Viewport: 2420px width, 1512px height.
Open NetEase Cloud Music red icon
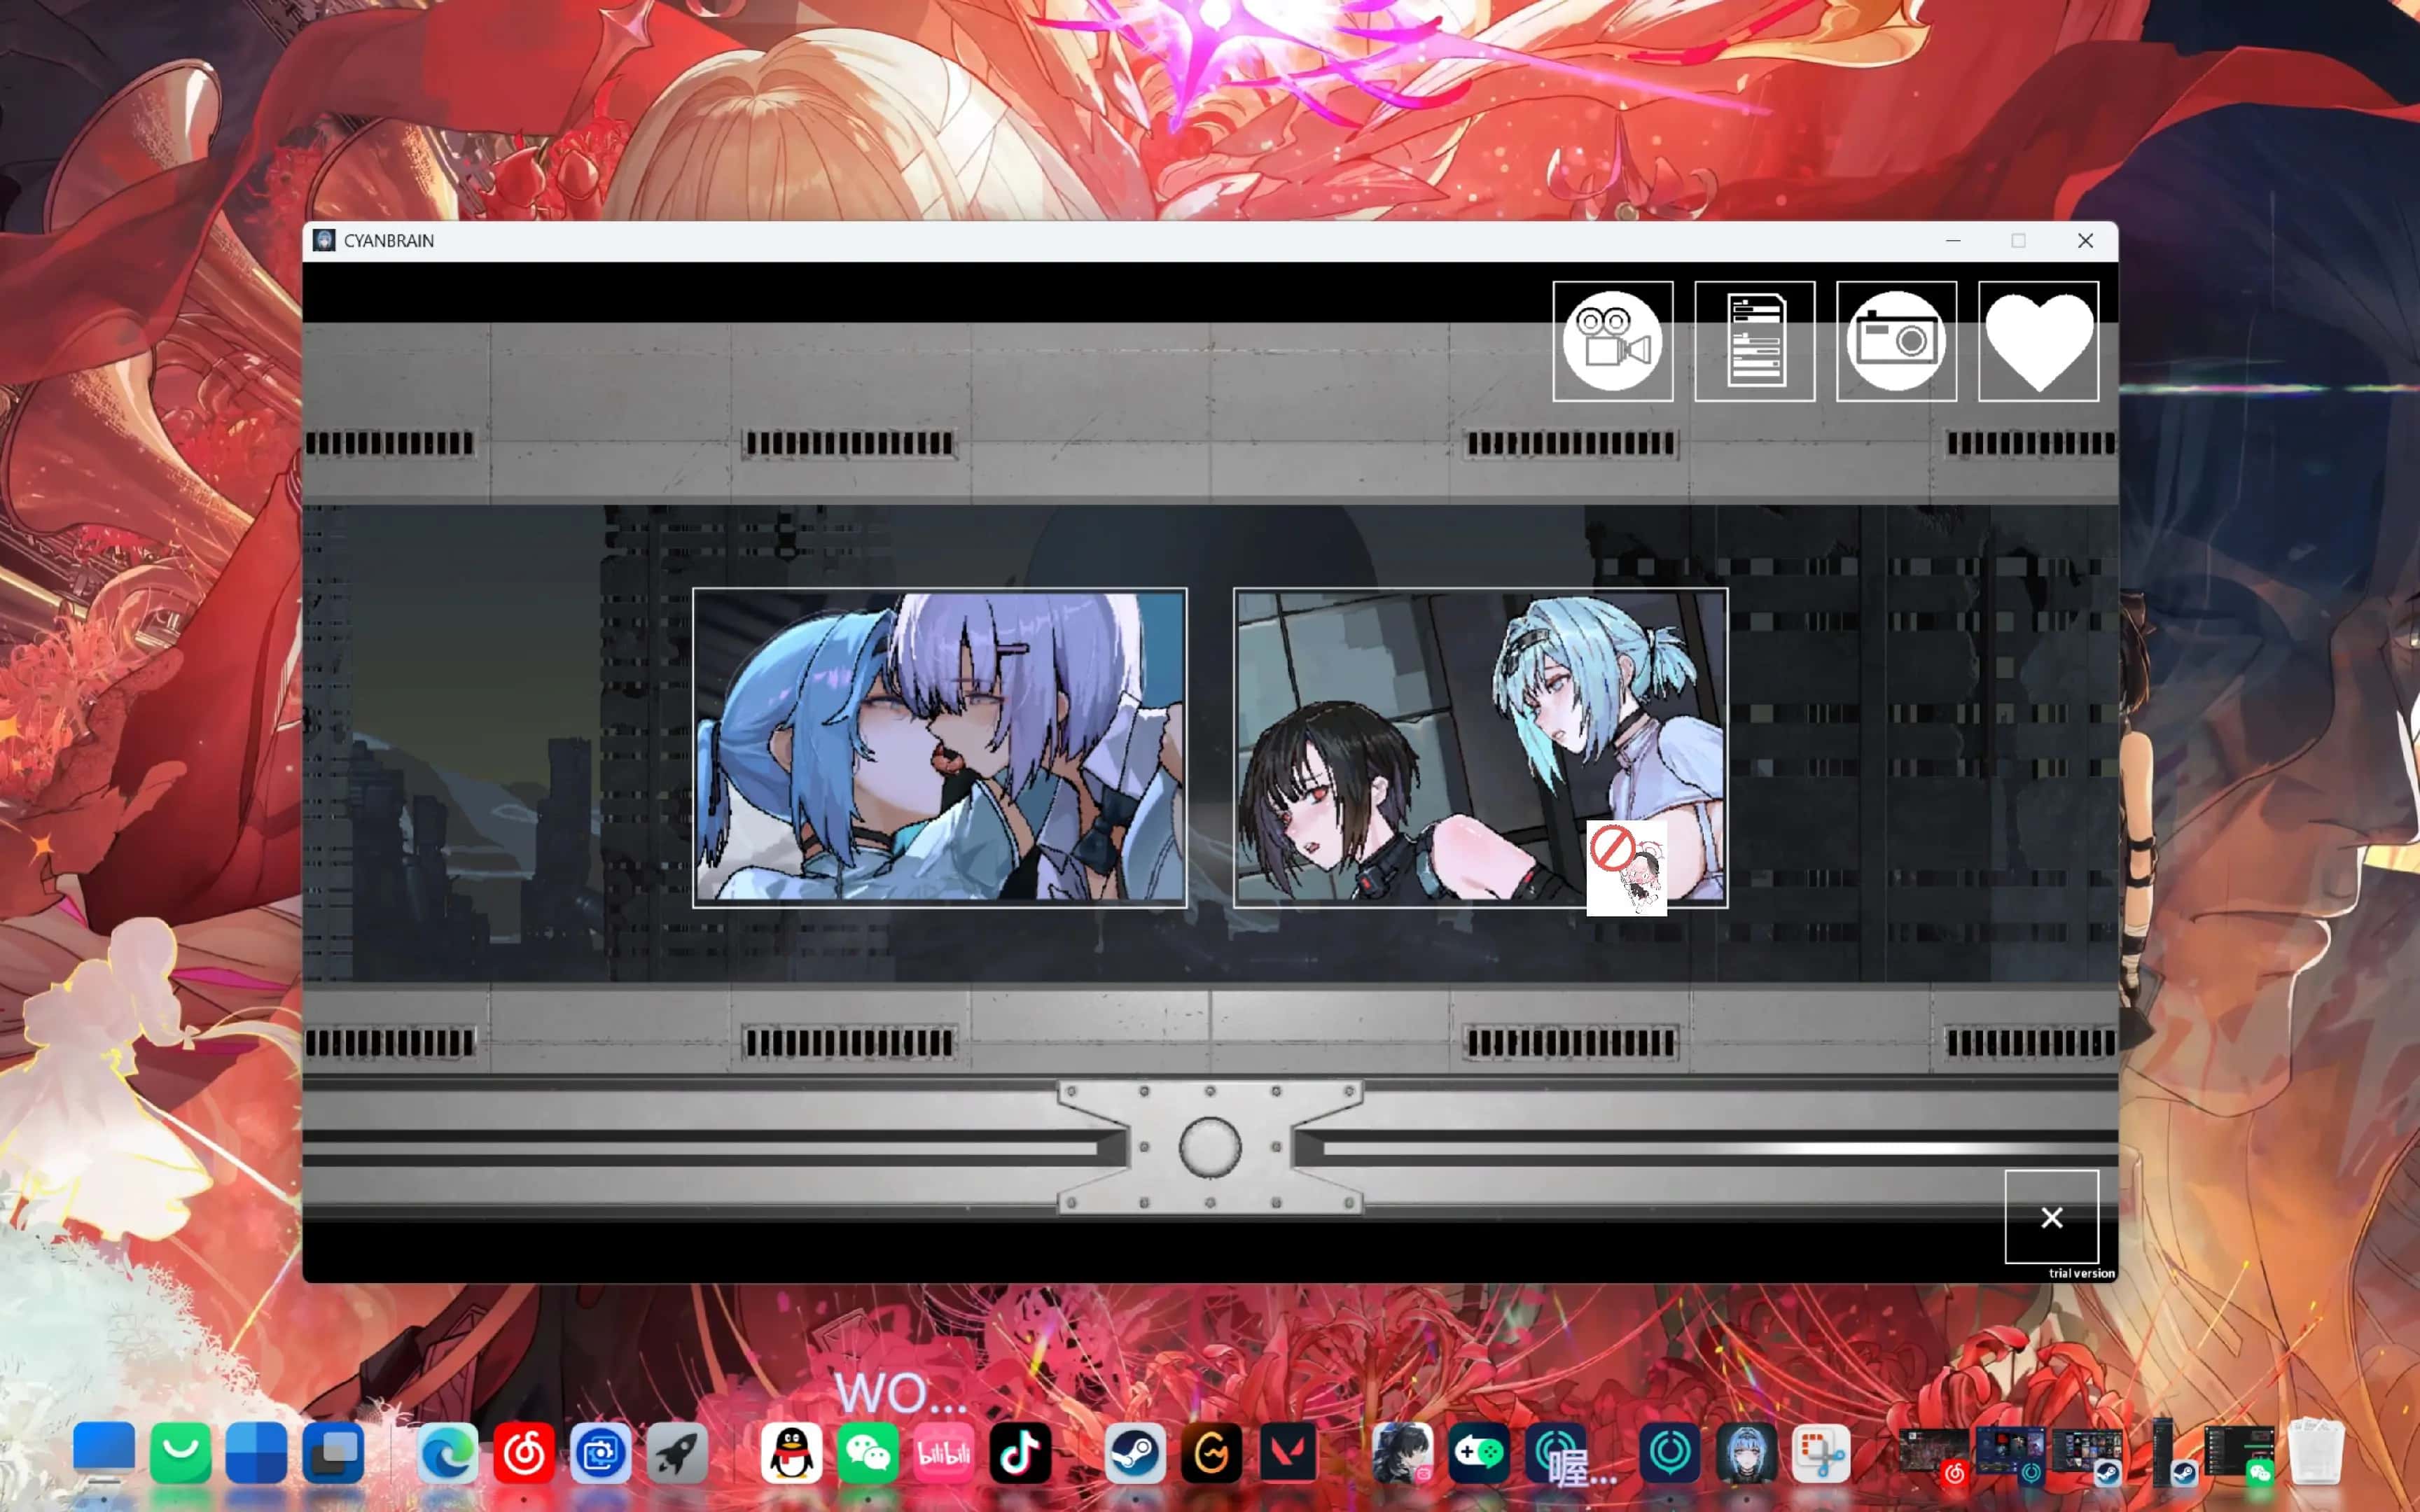coord(523,1452)
